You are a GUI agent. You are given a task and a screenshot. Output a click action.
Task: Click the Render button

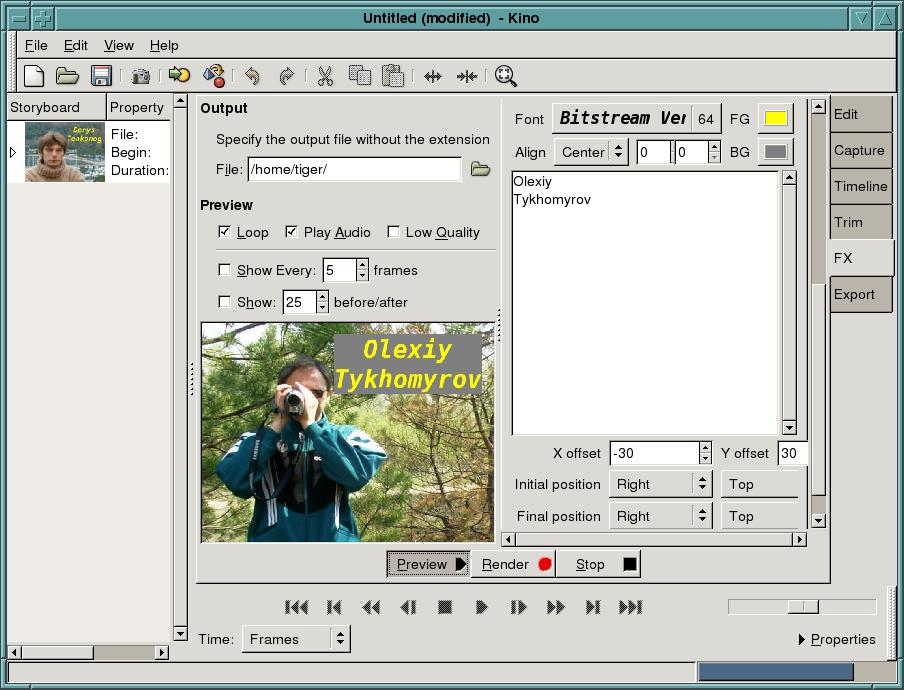click(515, 564)
